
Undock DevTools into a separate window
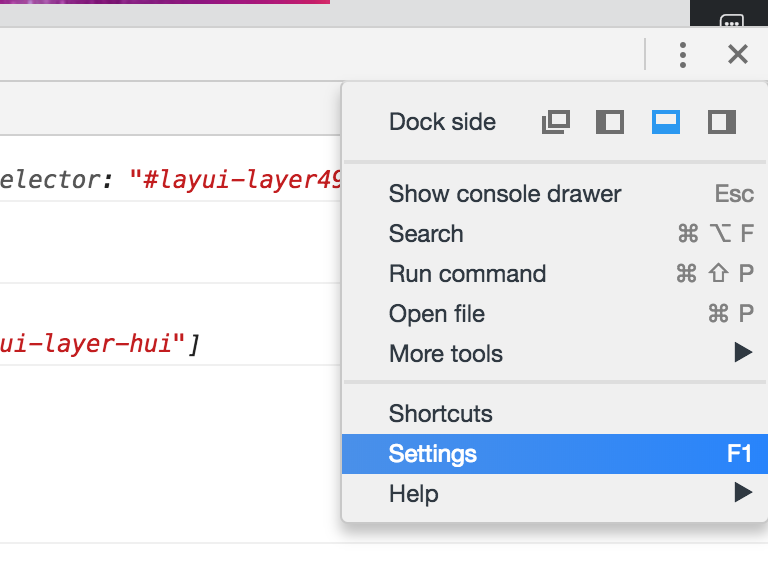click(556, 122)
